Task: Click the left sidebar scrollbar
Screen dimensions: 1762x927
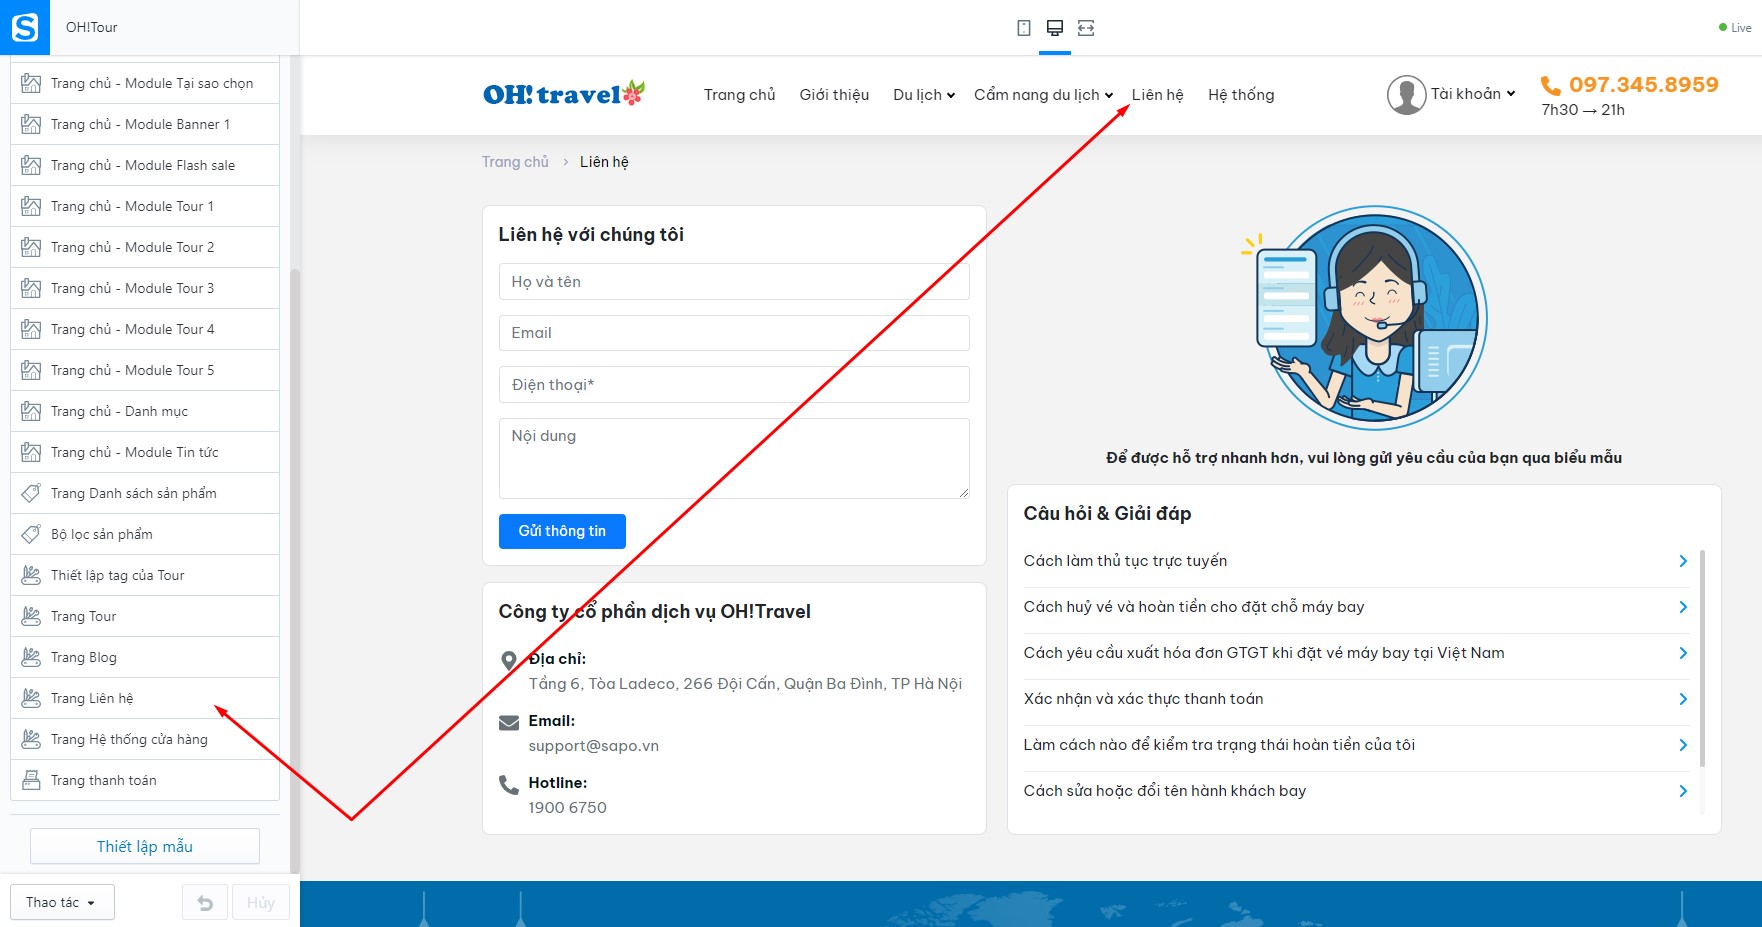Action: pos(294,570)
